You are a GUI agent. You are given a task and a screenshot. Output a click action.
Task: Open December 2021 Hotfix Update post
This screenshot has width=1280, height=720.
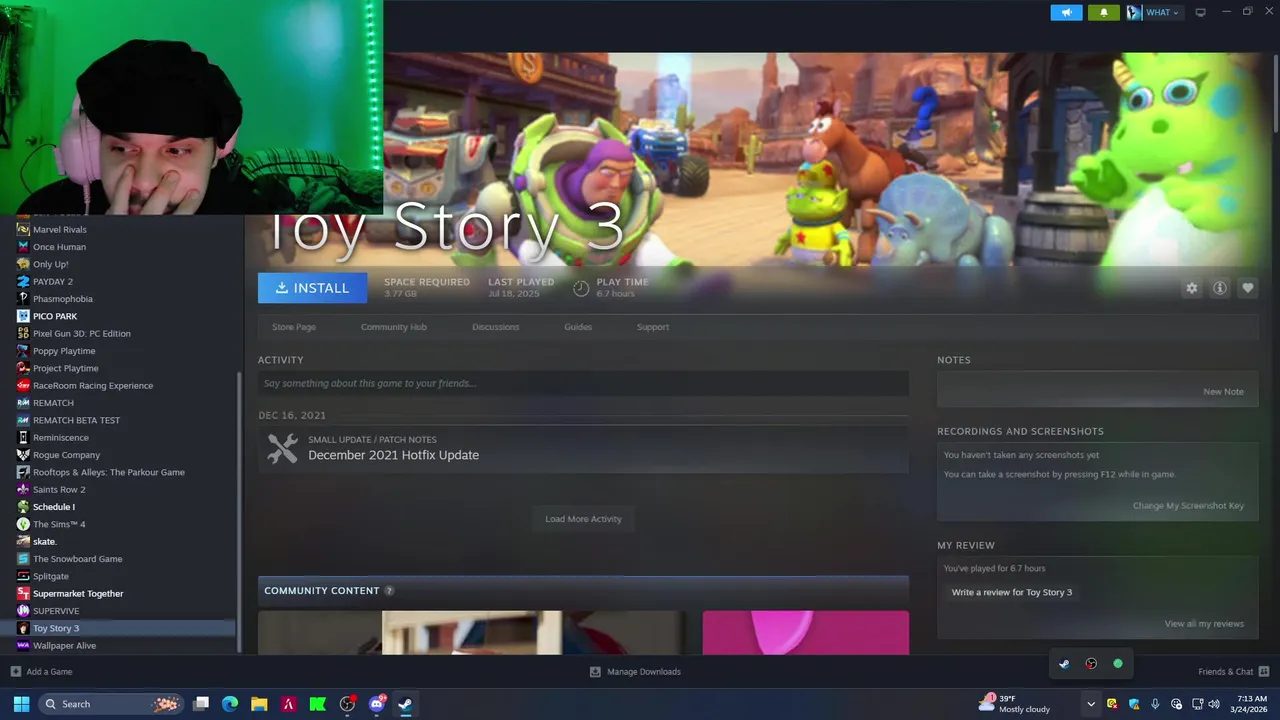point(393,455)
